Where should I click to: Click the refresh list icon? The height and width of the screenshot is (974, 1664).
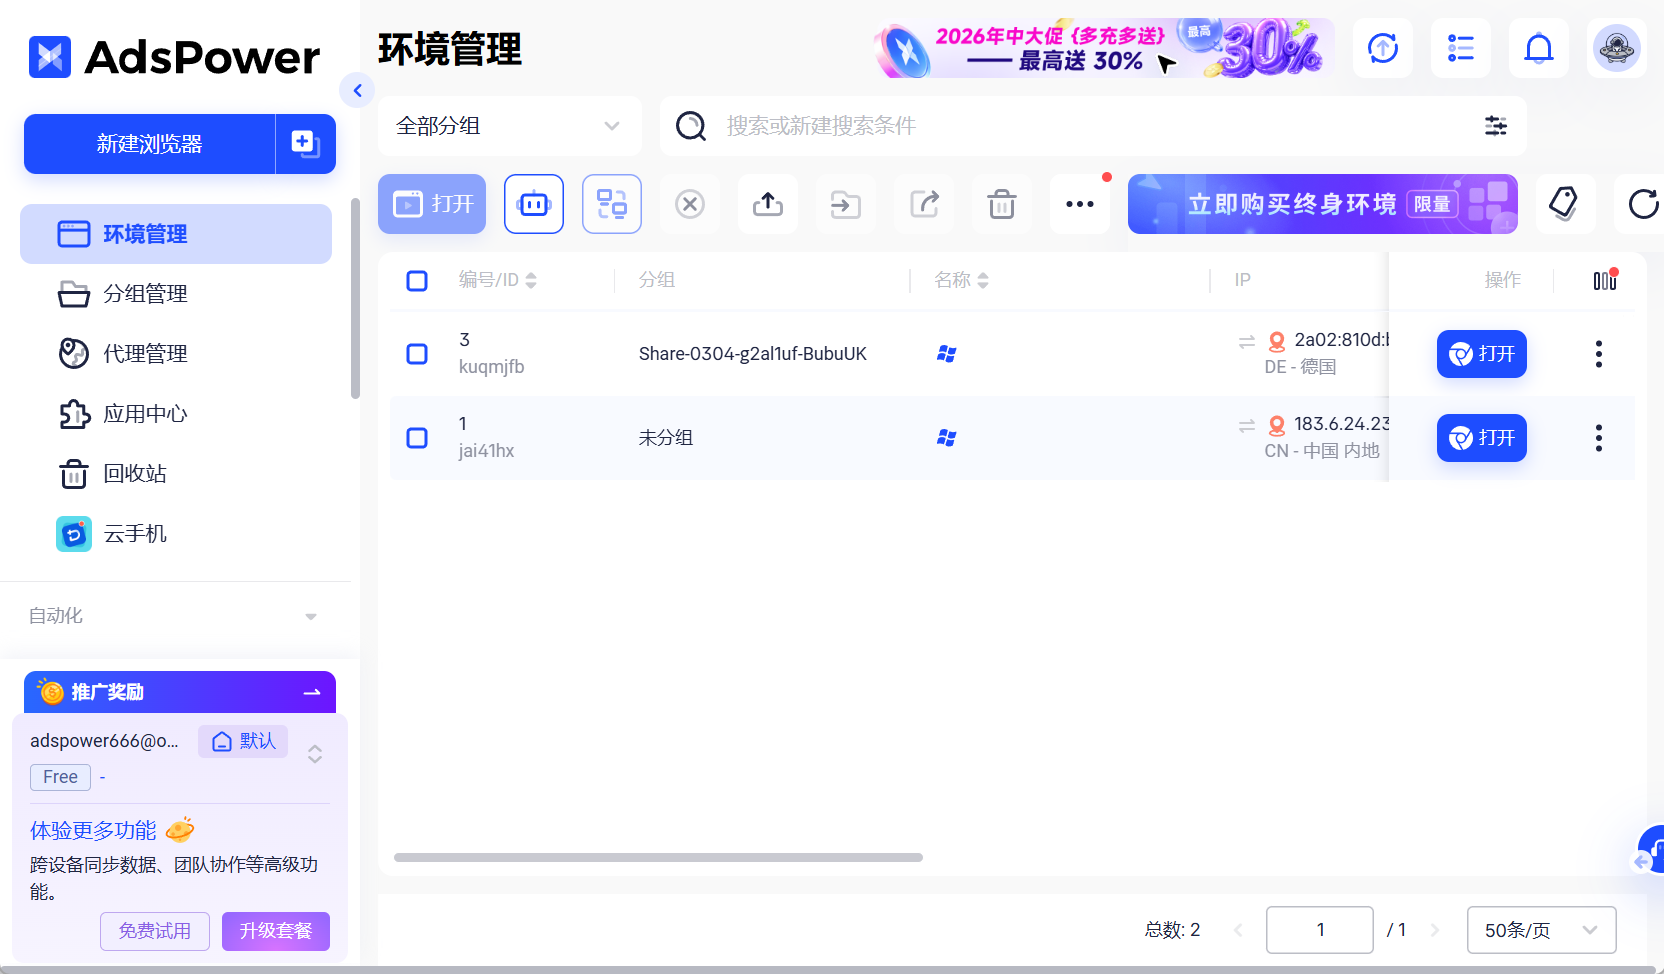tap(1641, 204)
